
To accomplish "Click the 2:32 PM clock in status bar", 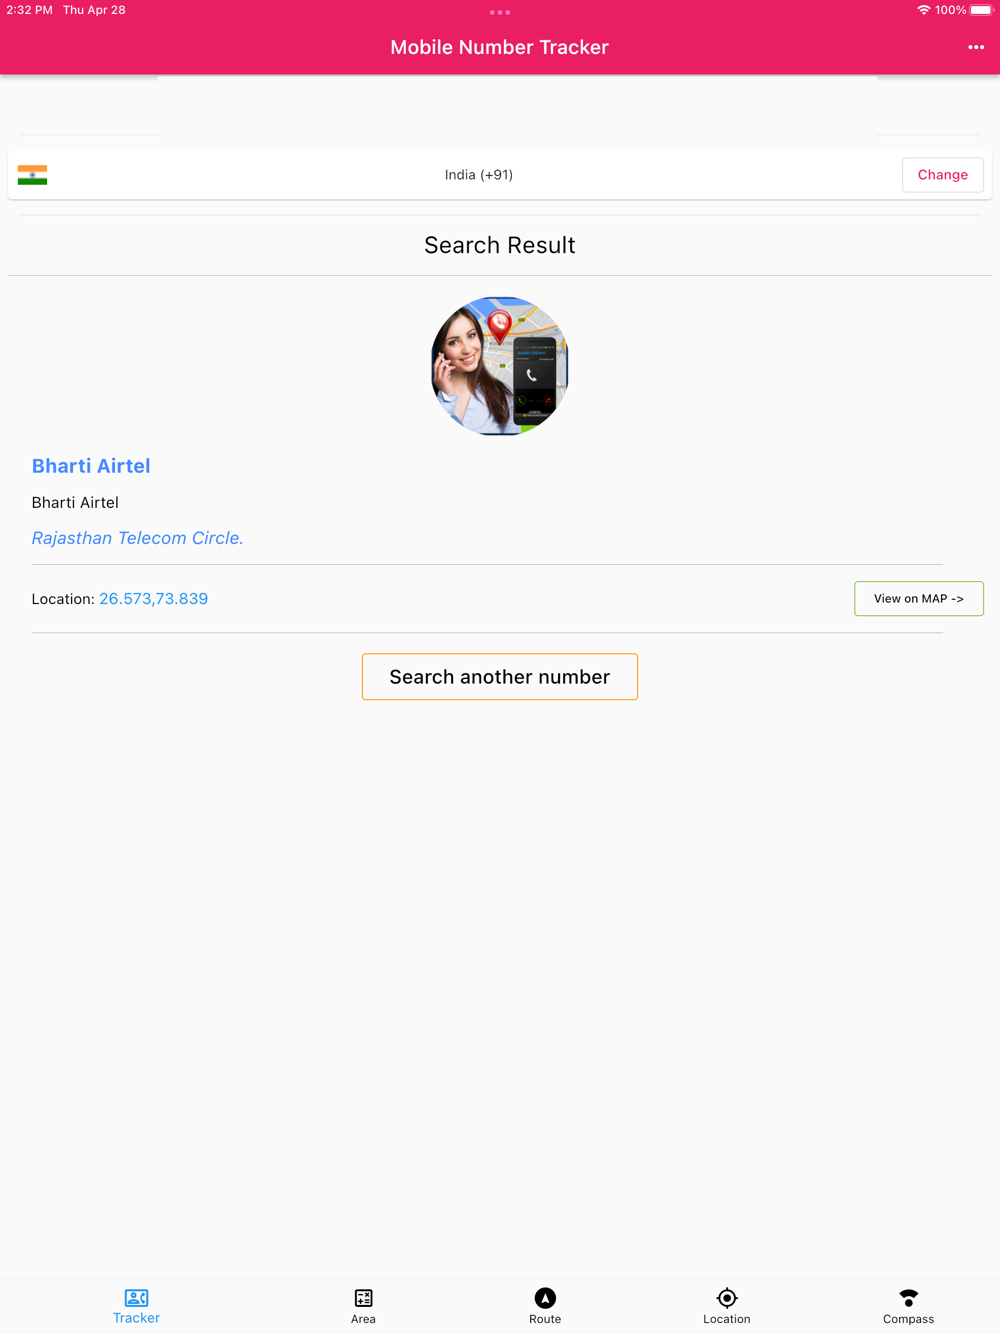I will click(x=30, y=10).
